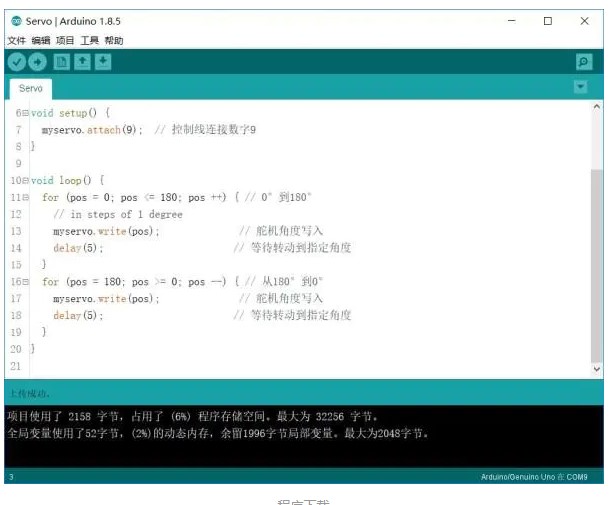615x505 pixels.
Task: Click delay(5) on line 18
Action: [x=78, y=316]
